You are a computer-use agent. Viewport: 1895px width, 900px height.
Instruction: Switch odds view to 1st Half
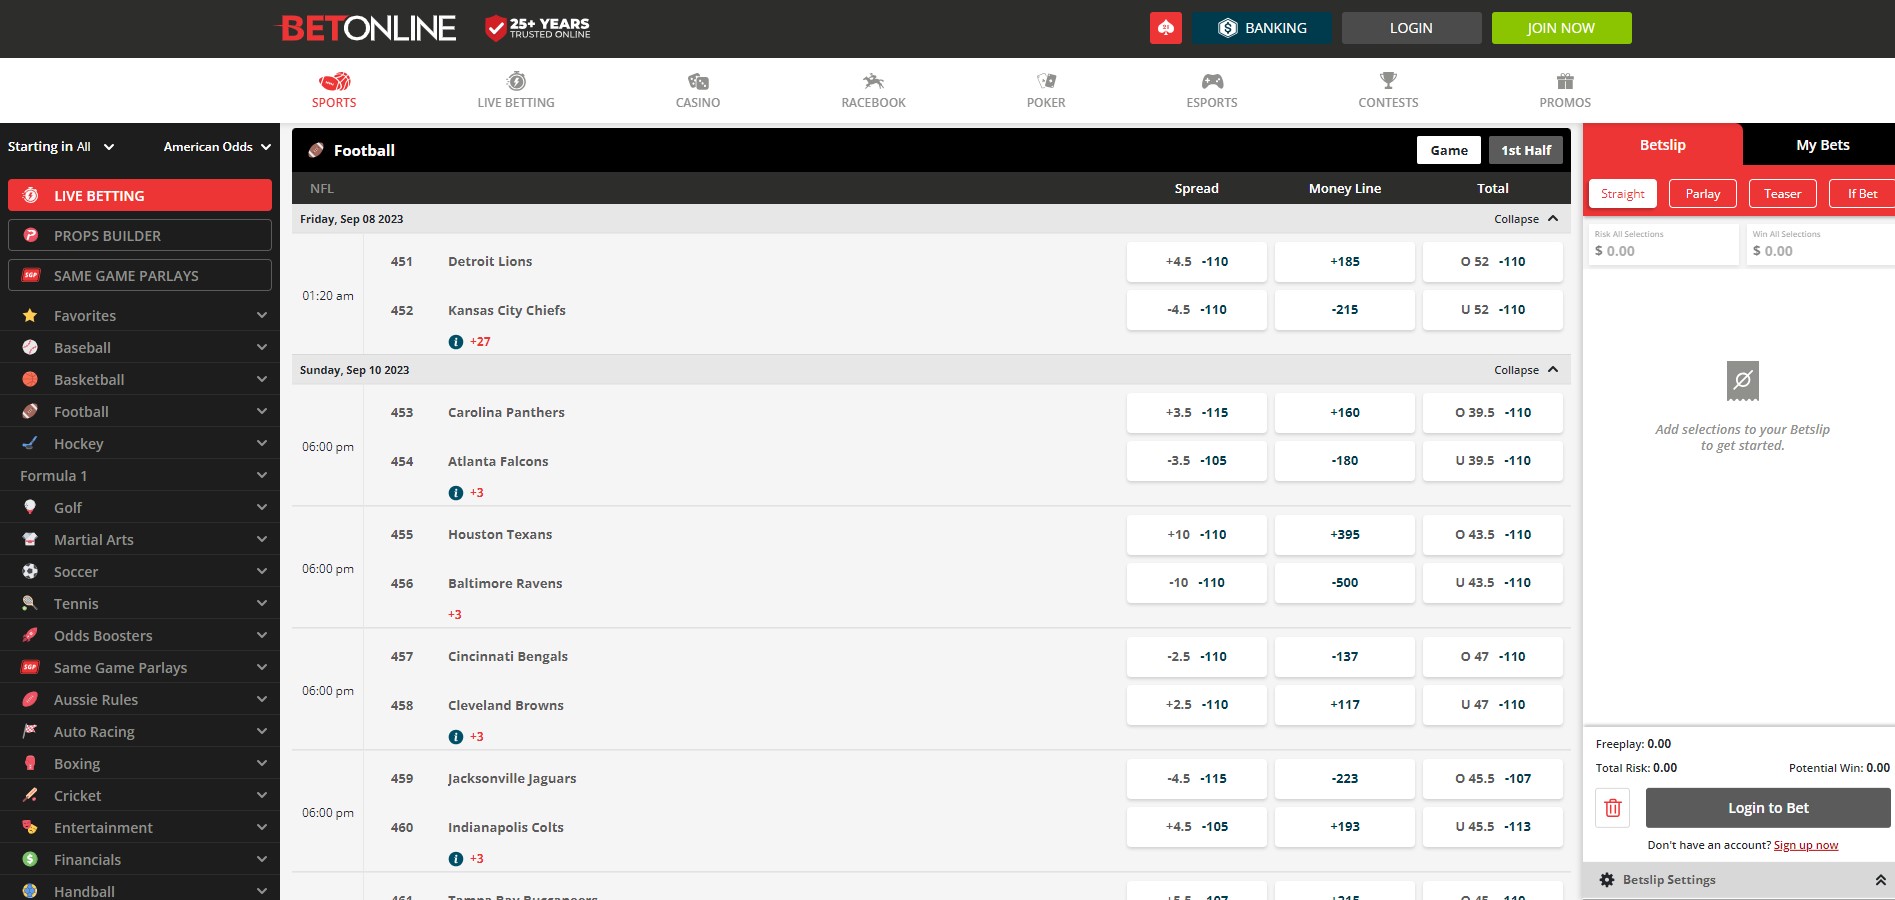[x=1526, y=150]
